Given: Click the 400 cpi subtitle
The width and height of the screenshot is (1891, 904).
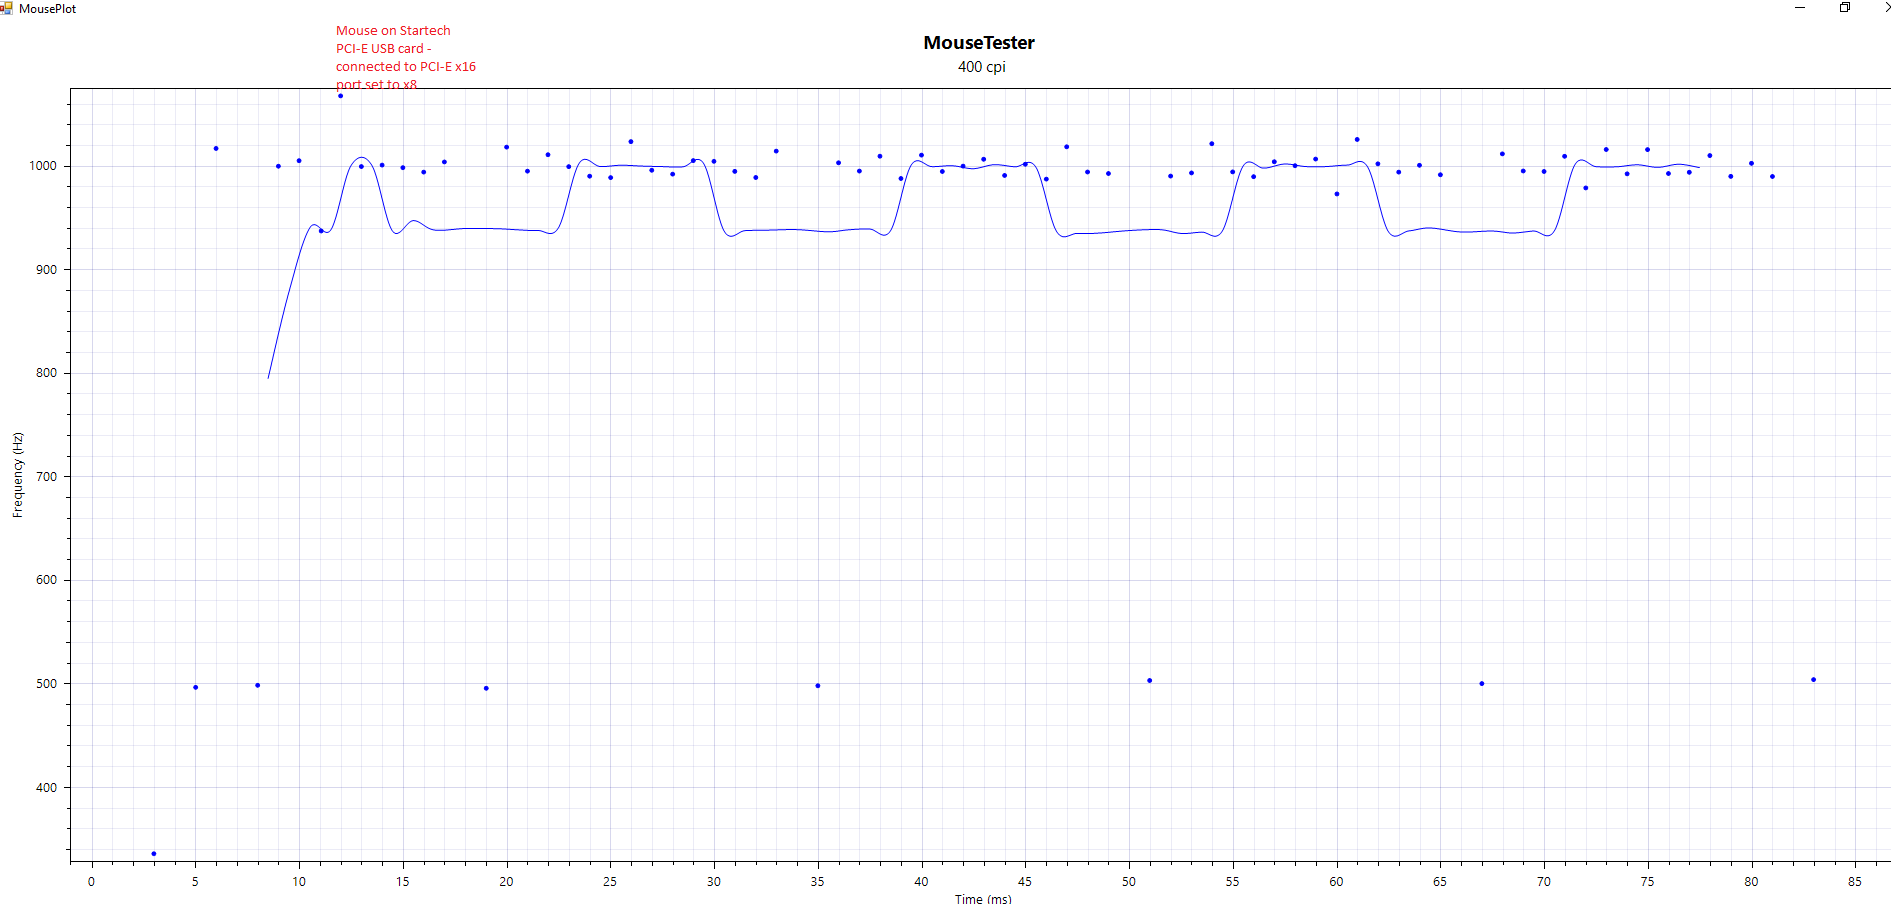Looking at the screenshot, I should click(981, 67).
